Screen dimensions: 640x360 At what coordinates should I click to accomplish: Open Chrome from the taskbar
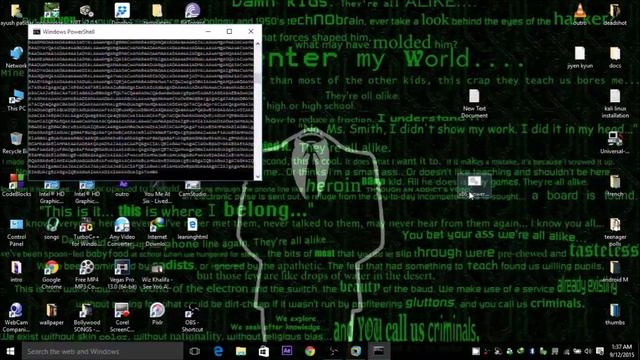(310, 351)
